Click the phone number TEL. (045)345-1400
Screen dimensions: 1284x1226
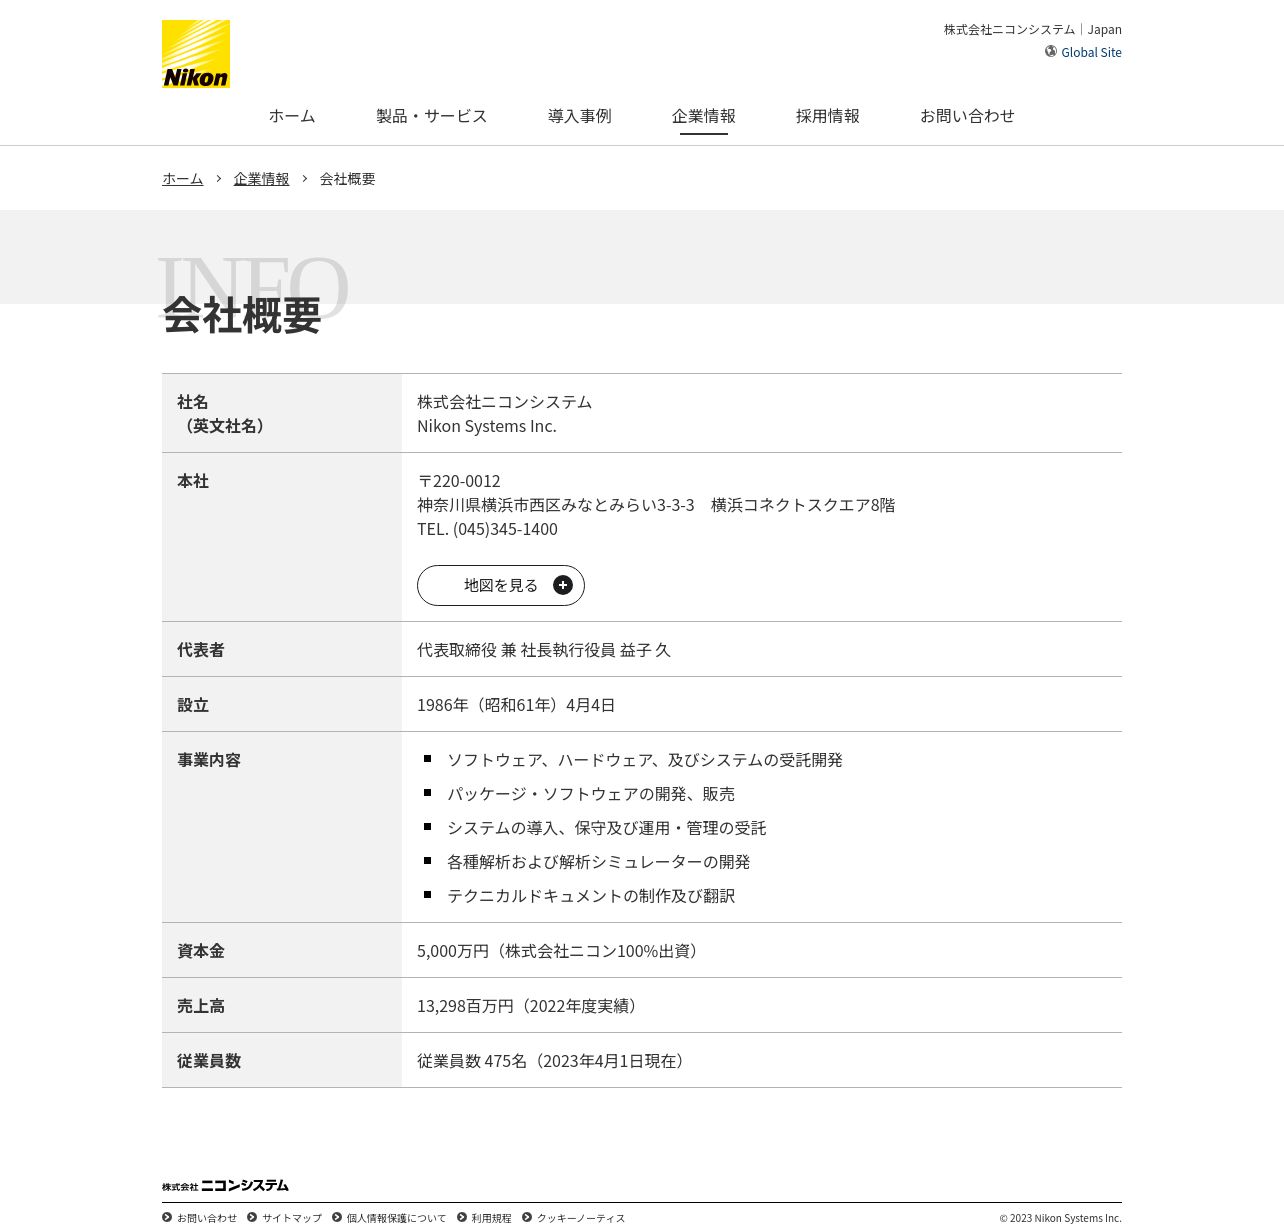(487, 529)
